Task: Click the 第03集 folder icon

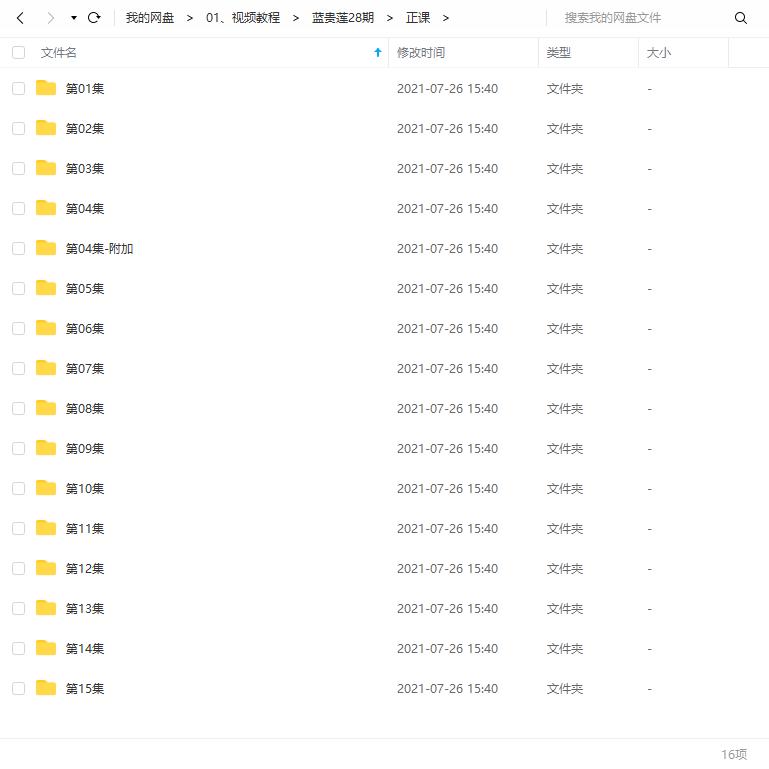Action: 46,168
